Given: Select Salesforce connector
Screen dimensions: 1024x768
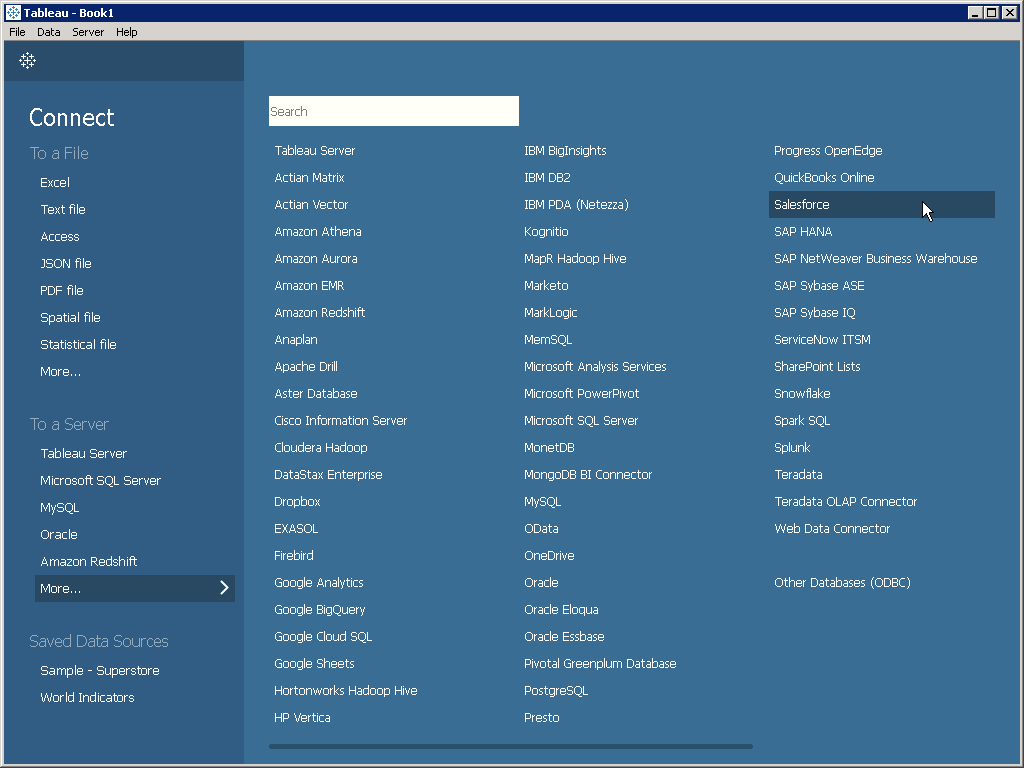Looking at the screenshot, I should 802,204.
